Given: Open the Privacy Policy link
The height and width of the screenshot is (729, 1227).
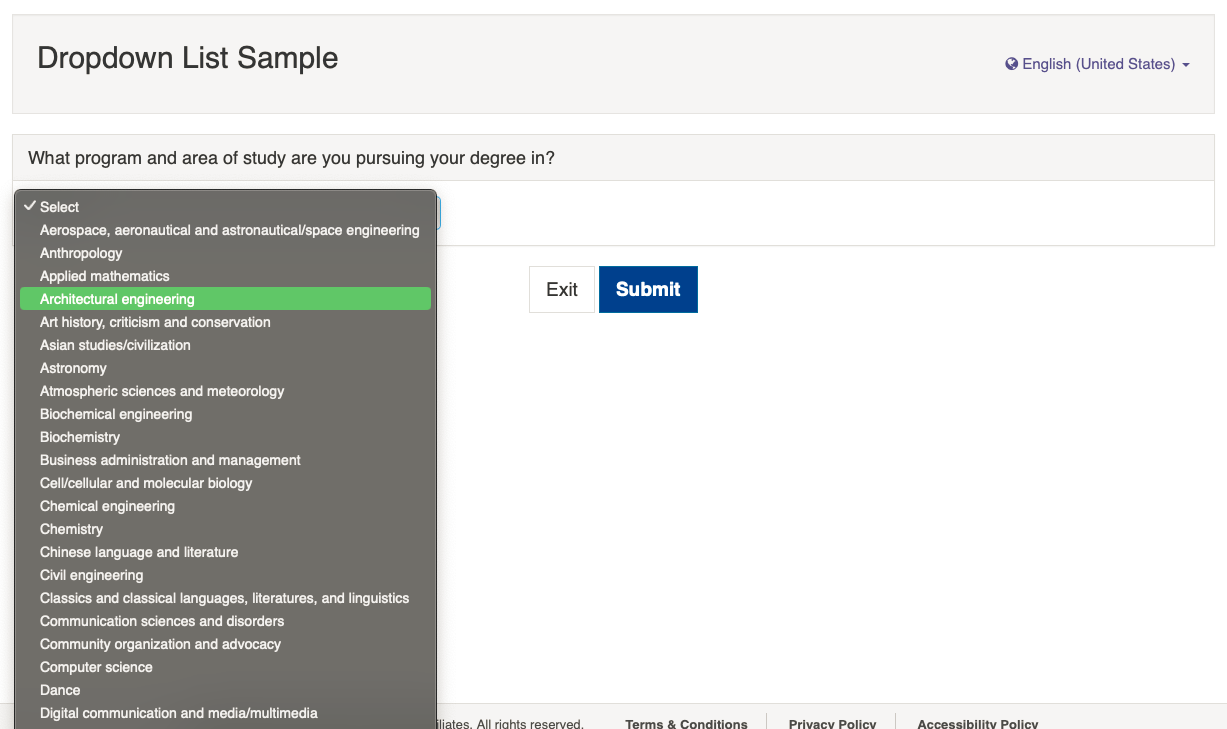Looking at the screenshot, I should coord(832,723).
